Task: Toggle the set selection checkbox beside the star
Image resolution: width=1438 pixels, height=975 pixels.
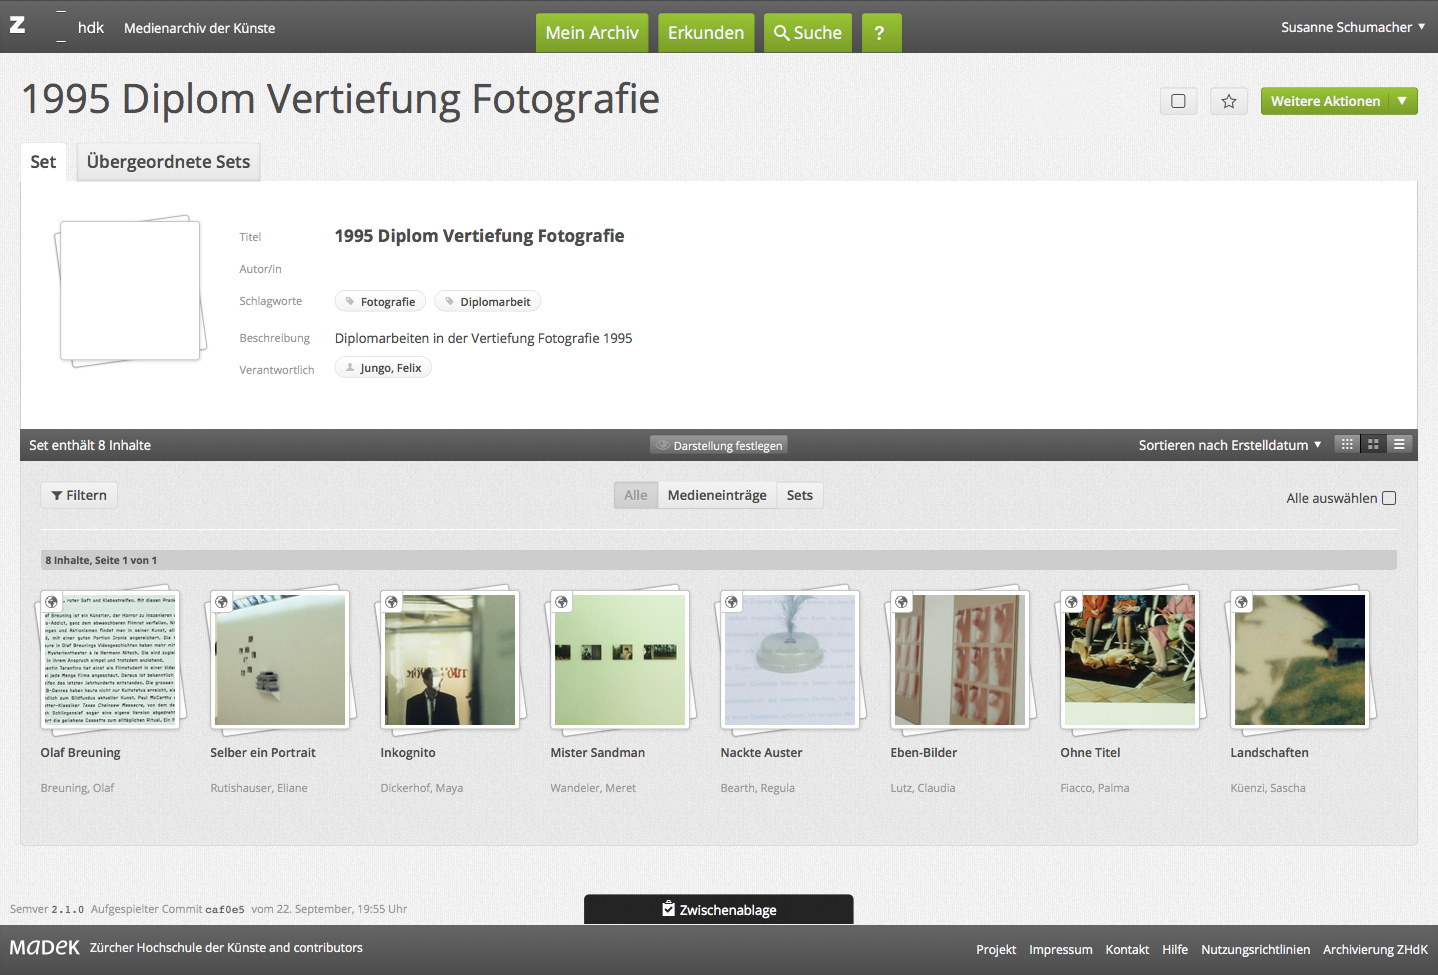Action: [1178, 101]
